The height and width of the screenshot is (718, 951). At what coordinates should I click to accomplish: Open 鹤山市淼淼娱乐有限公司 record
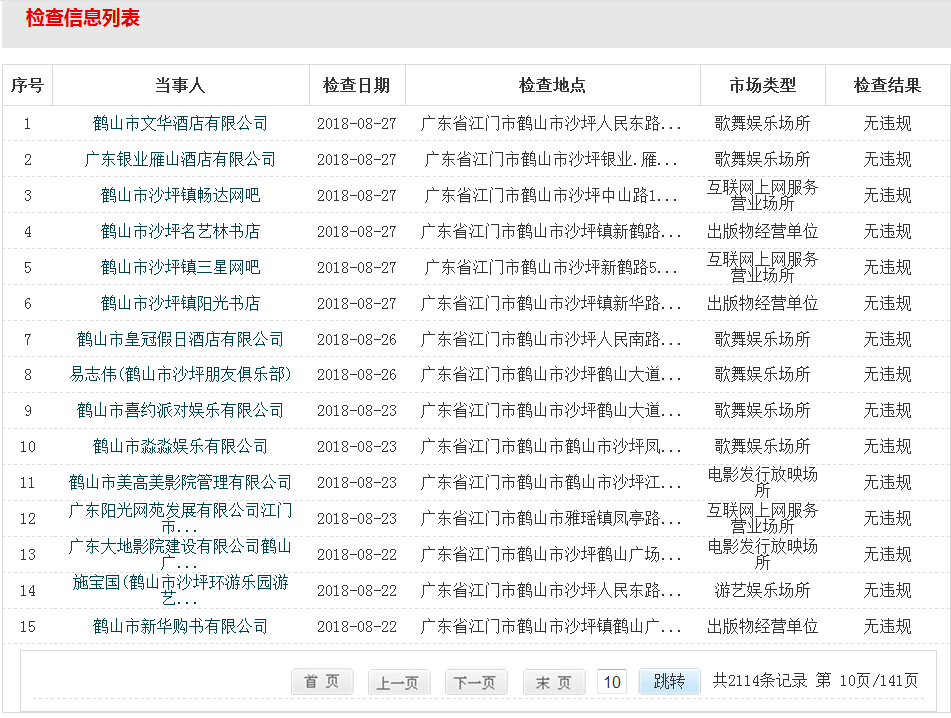pos(180,447)
